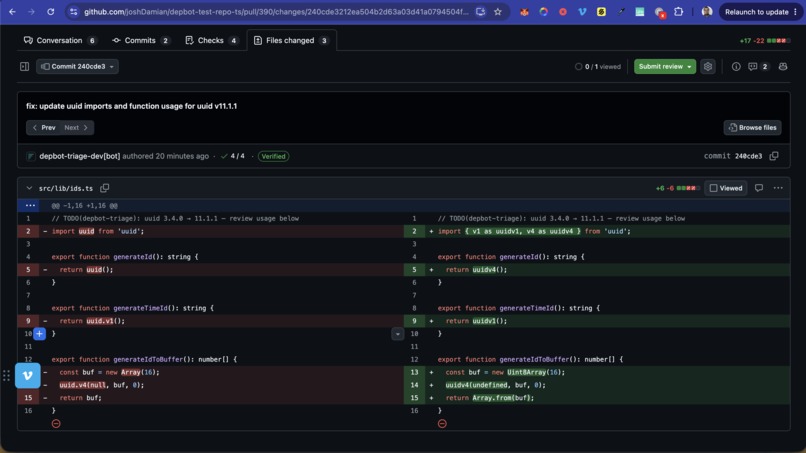
Task: Open the eyedropper color picker extension
Action: 621,12
